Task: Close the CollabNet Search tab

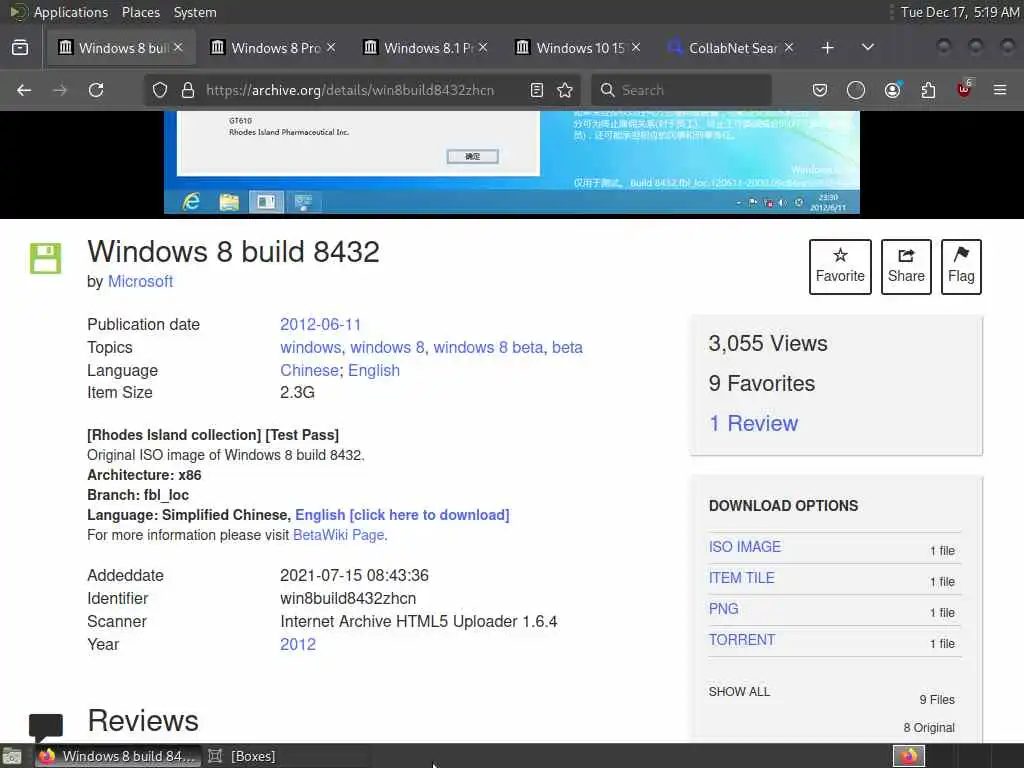Action: (789, 48)
